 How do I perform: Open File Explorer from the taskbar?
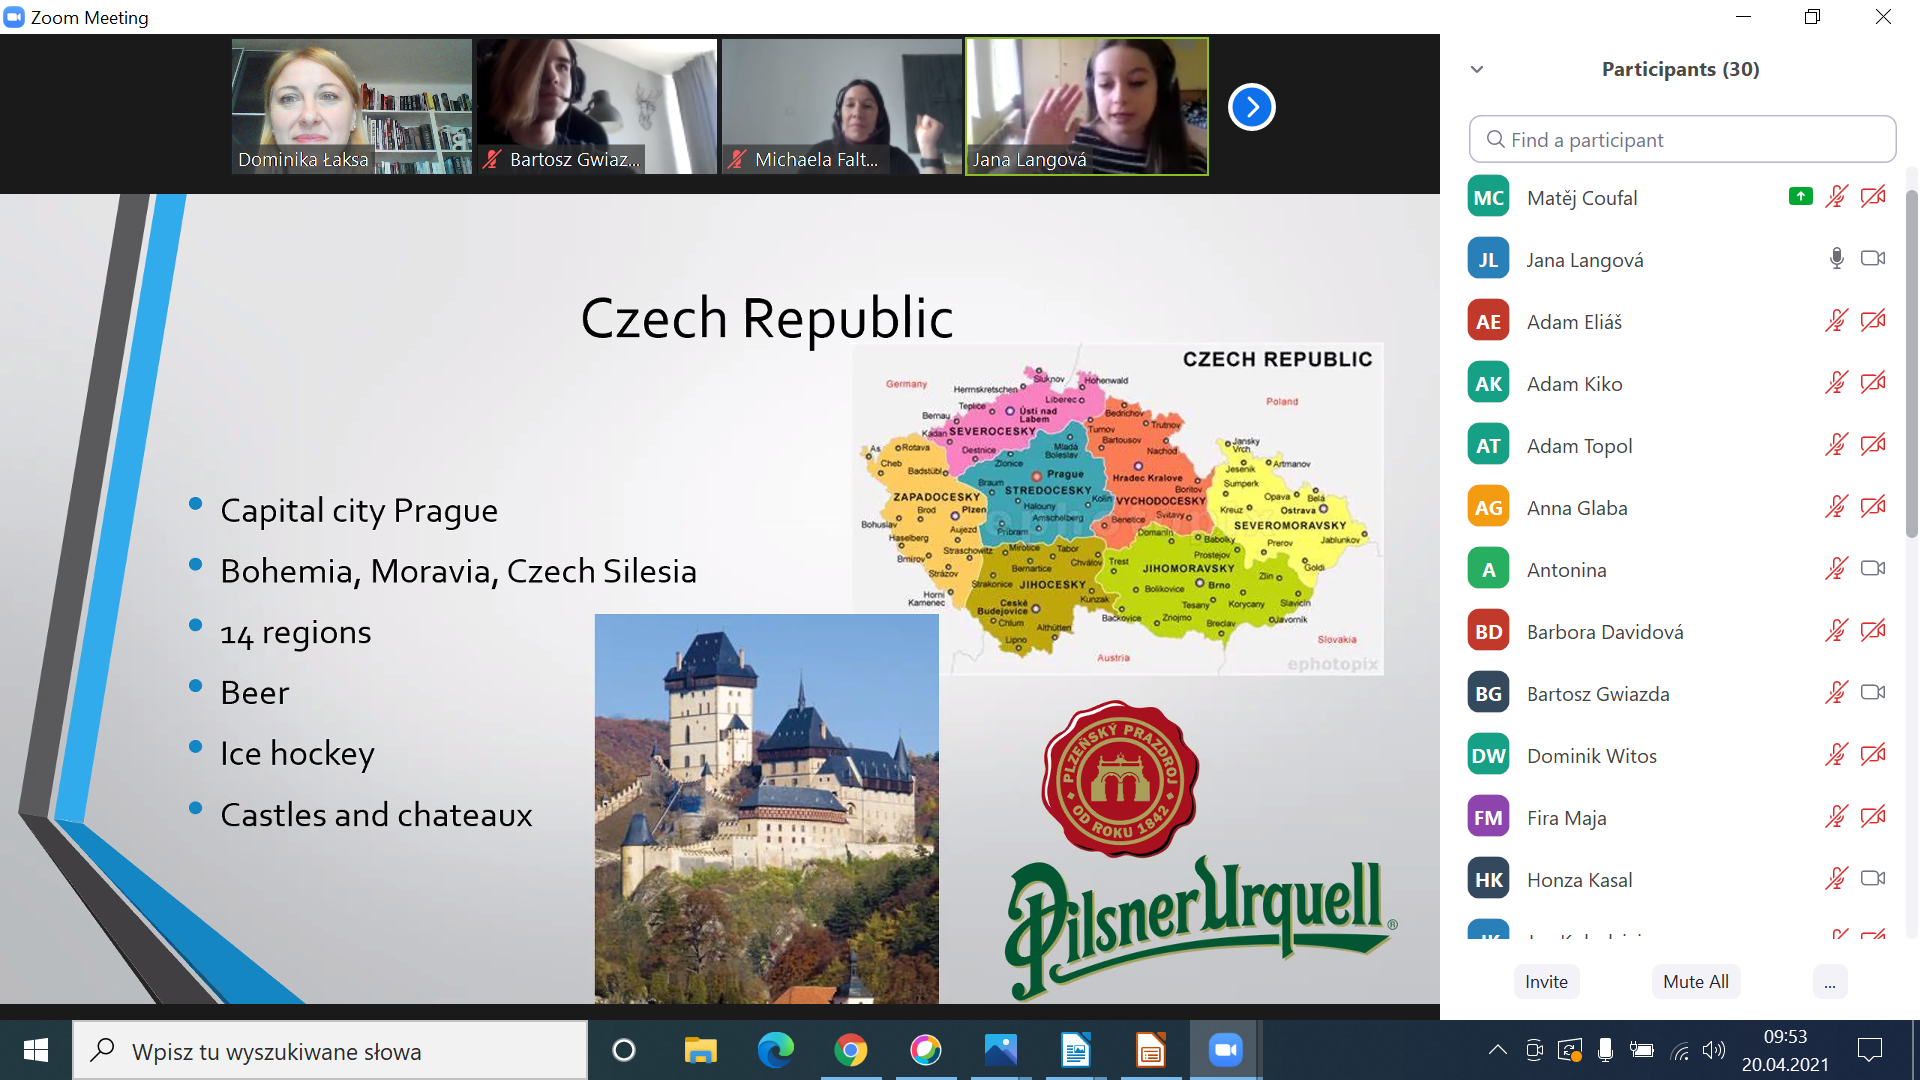pyautogui.click(x=700, y=1050)
